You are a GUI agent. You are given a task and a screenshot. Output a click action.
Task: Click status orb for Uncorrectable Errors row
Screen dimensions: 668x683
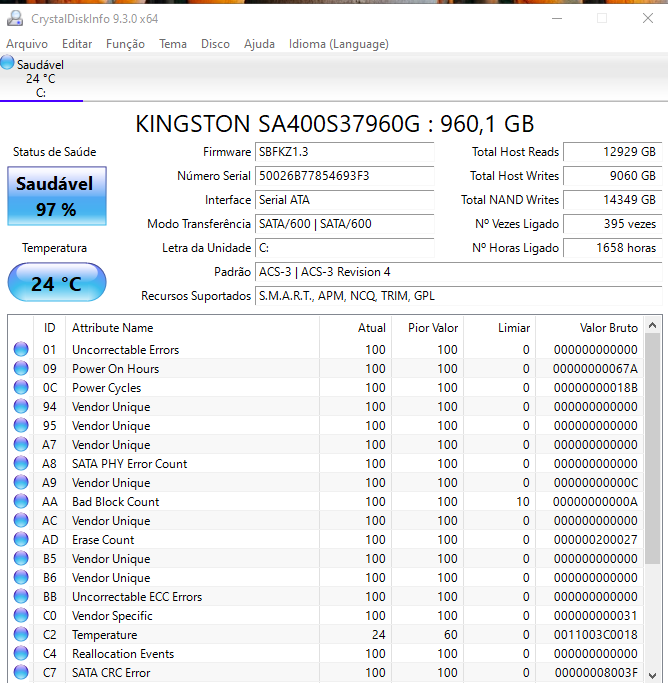tap(21, 349)
